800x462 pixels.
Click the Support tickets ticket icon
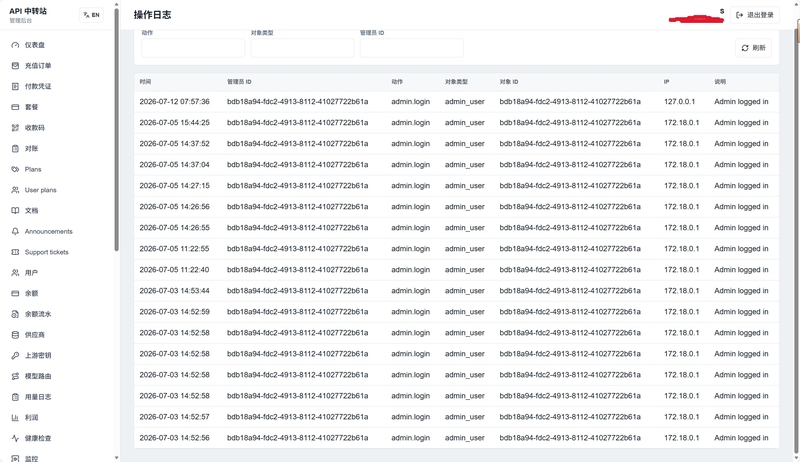(x=15, y=252)
